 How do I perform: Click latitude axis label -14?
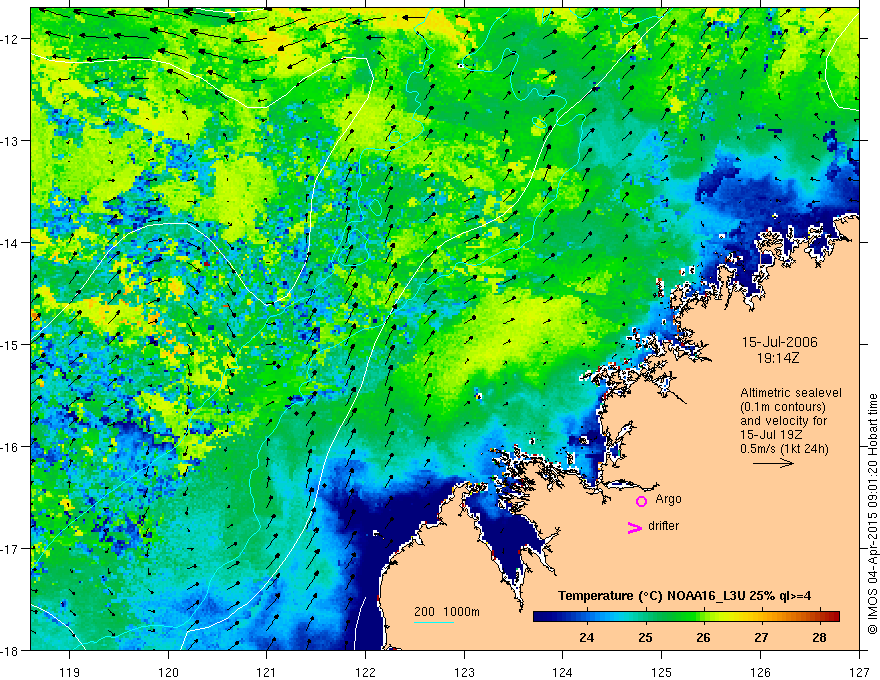click(11, 243)
